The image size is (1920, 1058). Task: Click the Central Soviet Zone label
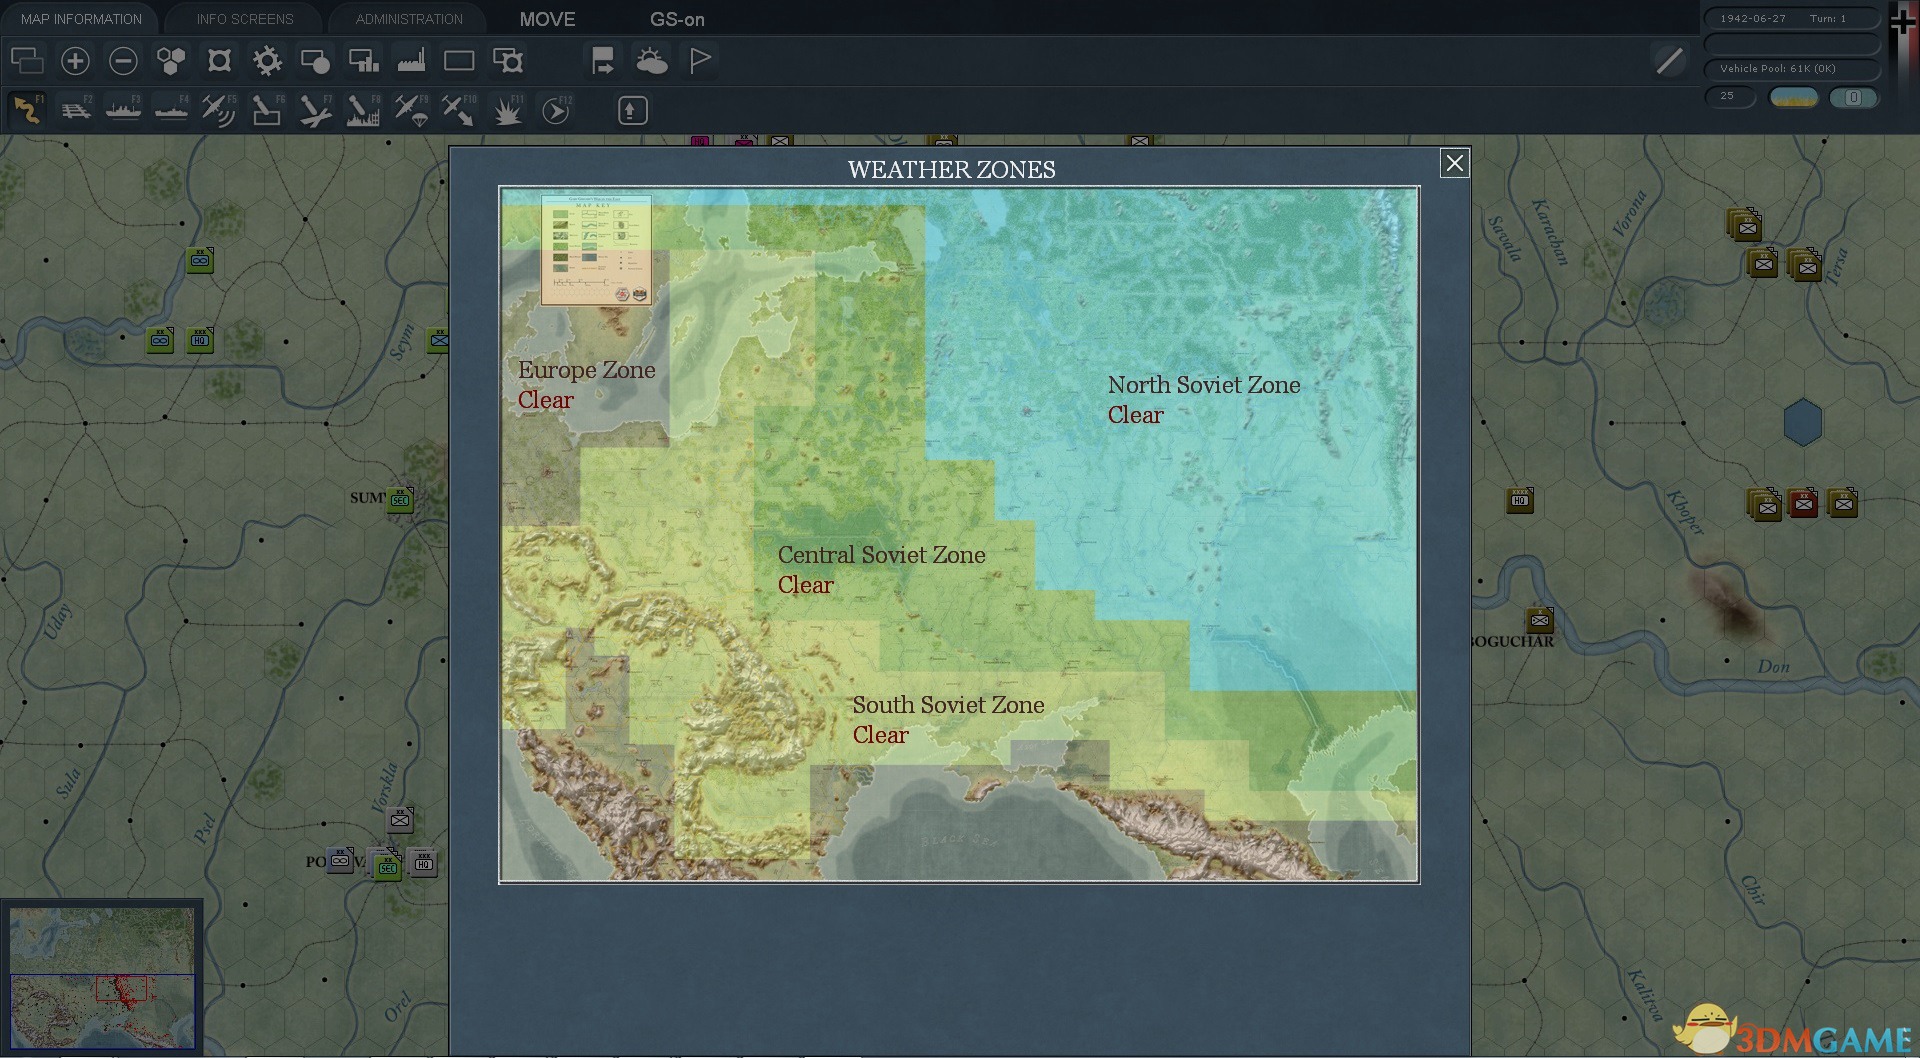[x=881, y=555]
